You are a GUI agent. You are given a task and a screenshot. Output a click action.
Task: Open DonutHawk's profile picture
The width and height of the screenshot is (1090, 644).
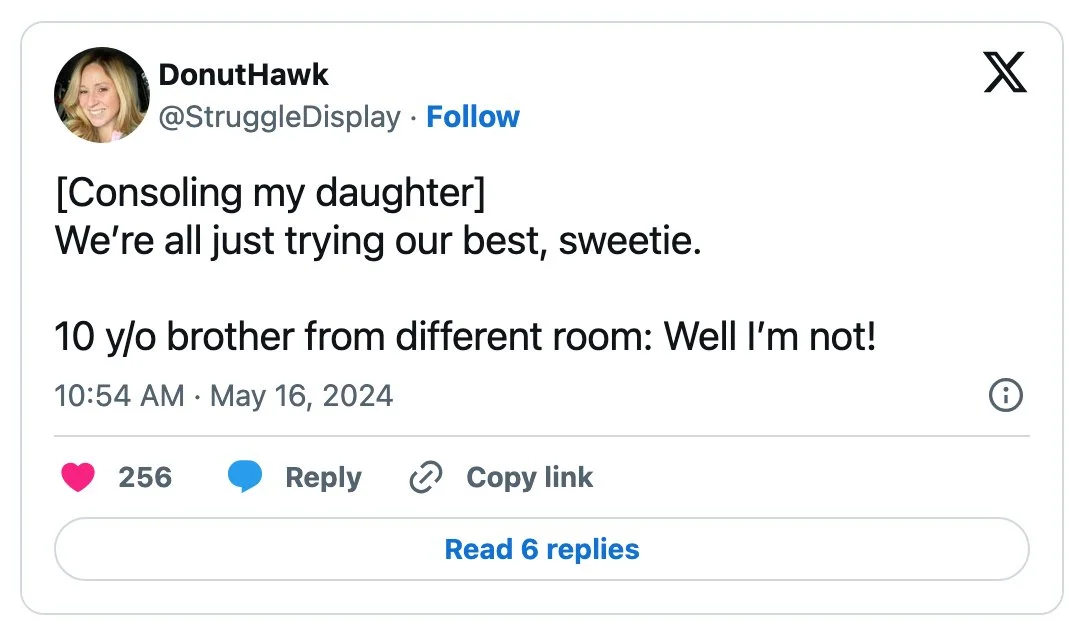pos(101,95)
